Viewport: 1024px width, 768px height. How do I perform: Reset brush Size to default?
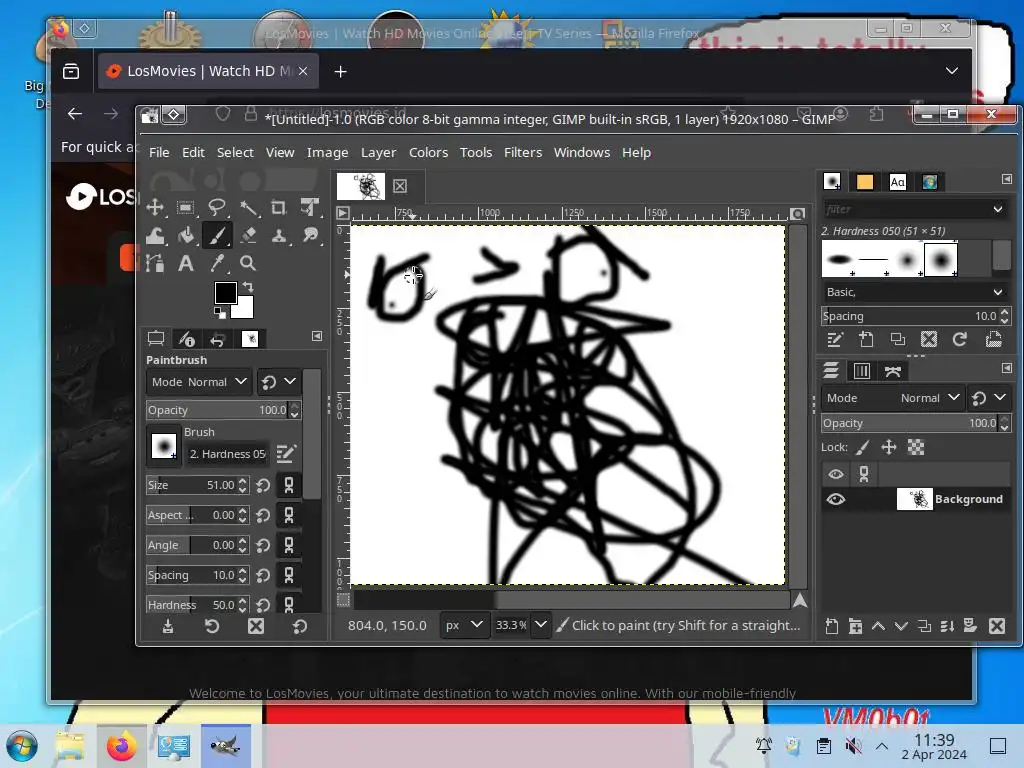point(263,485)
